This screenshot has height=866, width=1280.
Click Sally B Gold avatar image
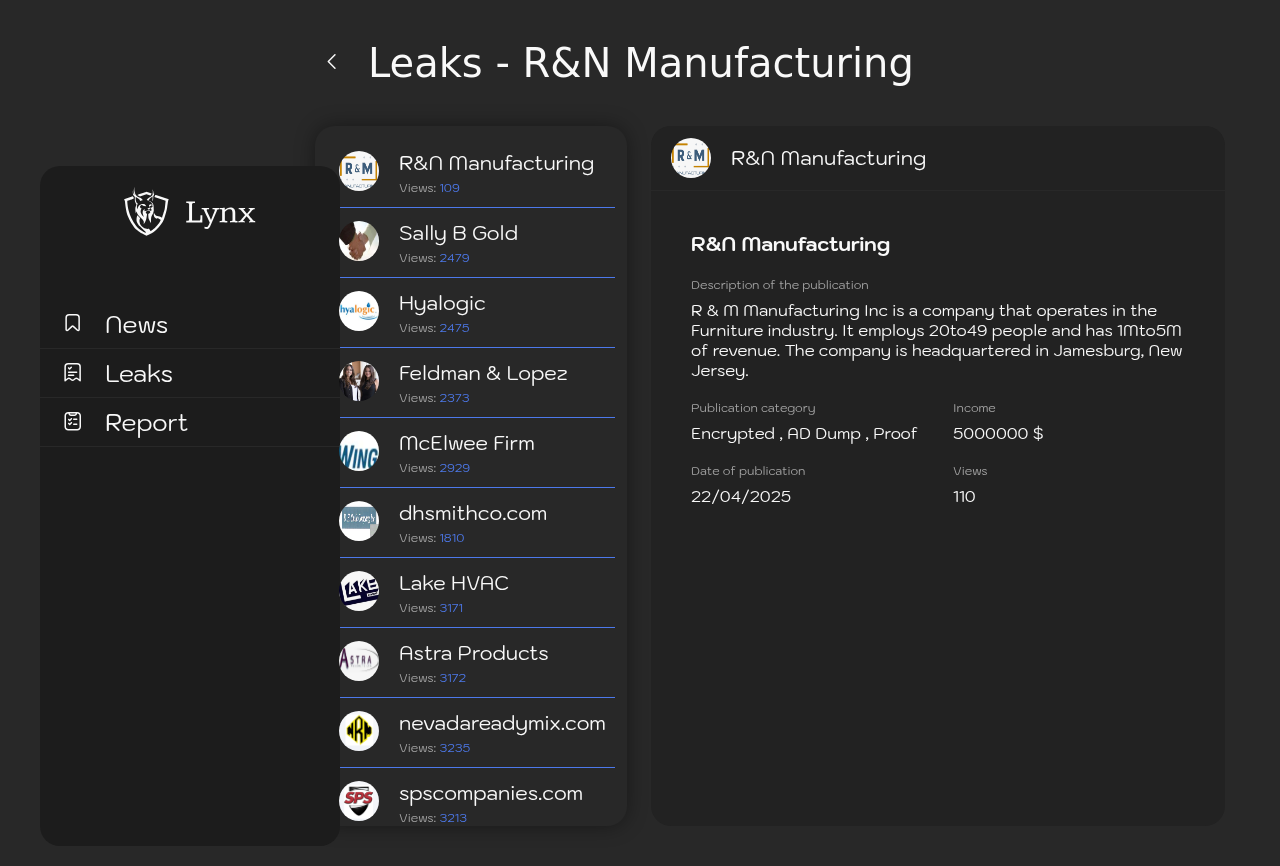coord(359,241)
